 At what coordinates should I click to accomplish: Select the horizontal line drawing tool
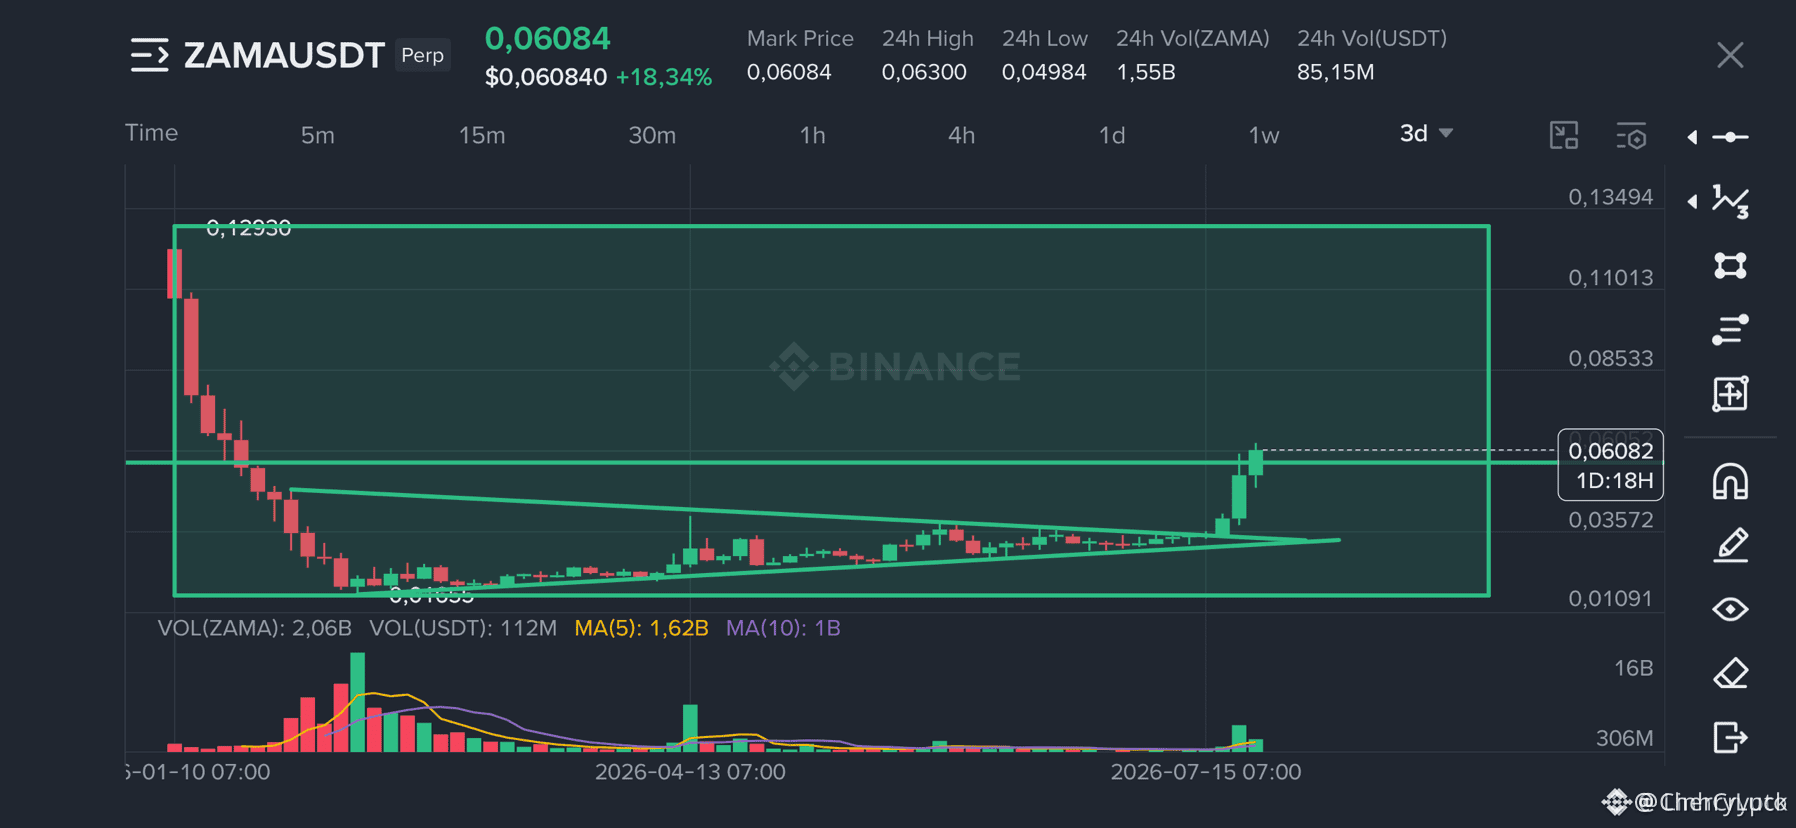tap(1731, 137)
